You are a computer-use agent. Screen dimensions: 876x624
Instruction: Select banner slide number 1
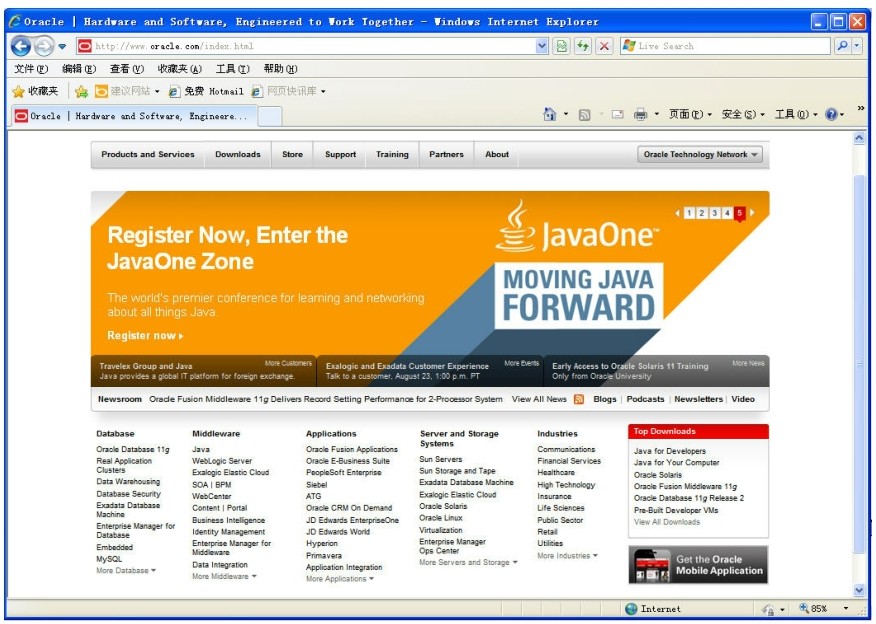point(689,213)
